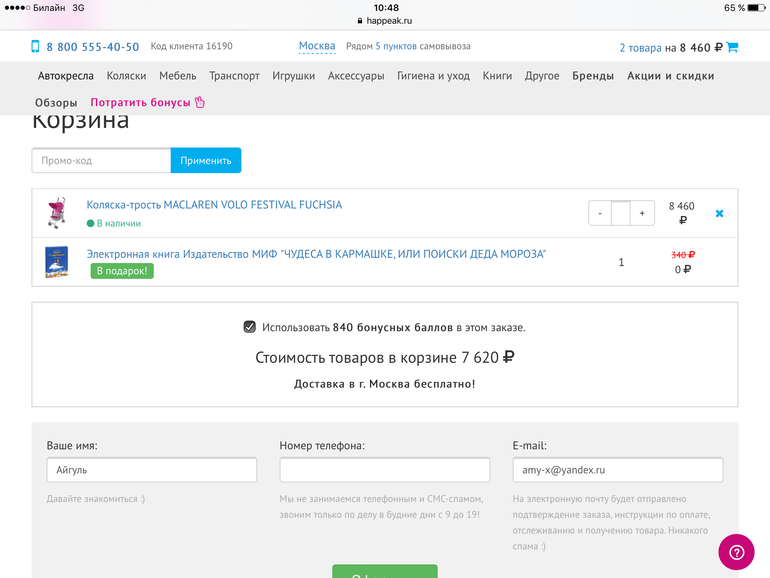Focus the Промо-код input field
770x578 pixels.
point(101,160)
